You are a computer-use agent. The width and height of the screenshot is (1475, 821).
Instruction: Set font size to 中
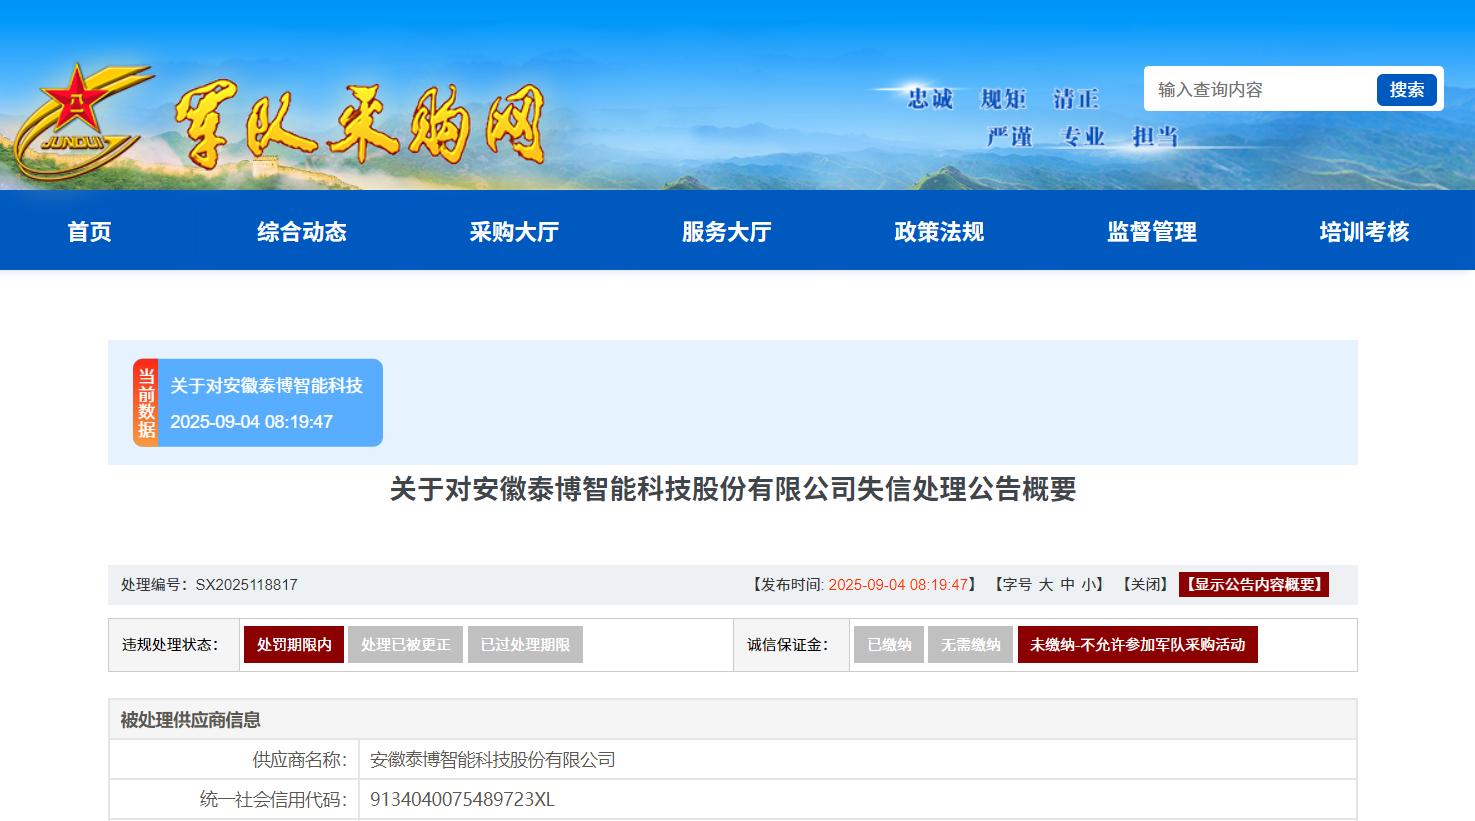(1068, 585)
